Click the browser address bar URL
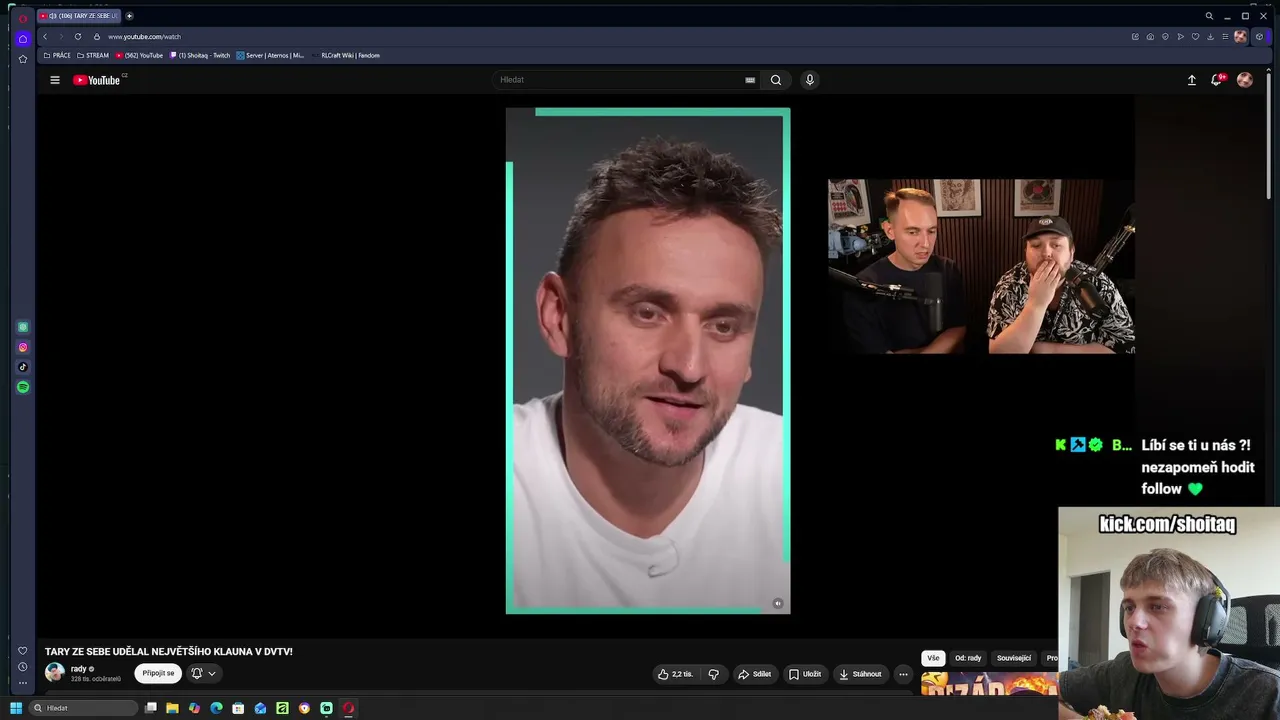 (x=145, y=37)
